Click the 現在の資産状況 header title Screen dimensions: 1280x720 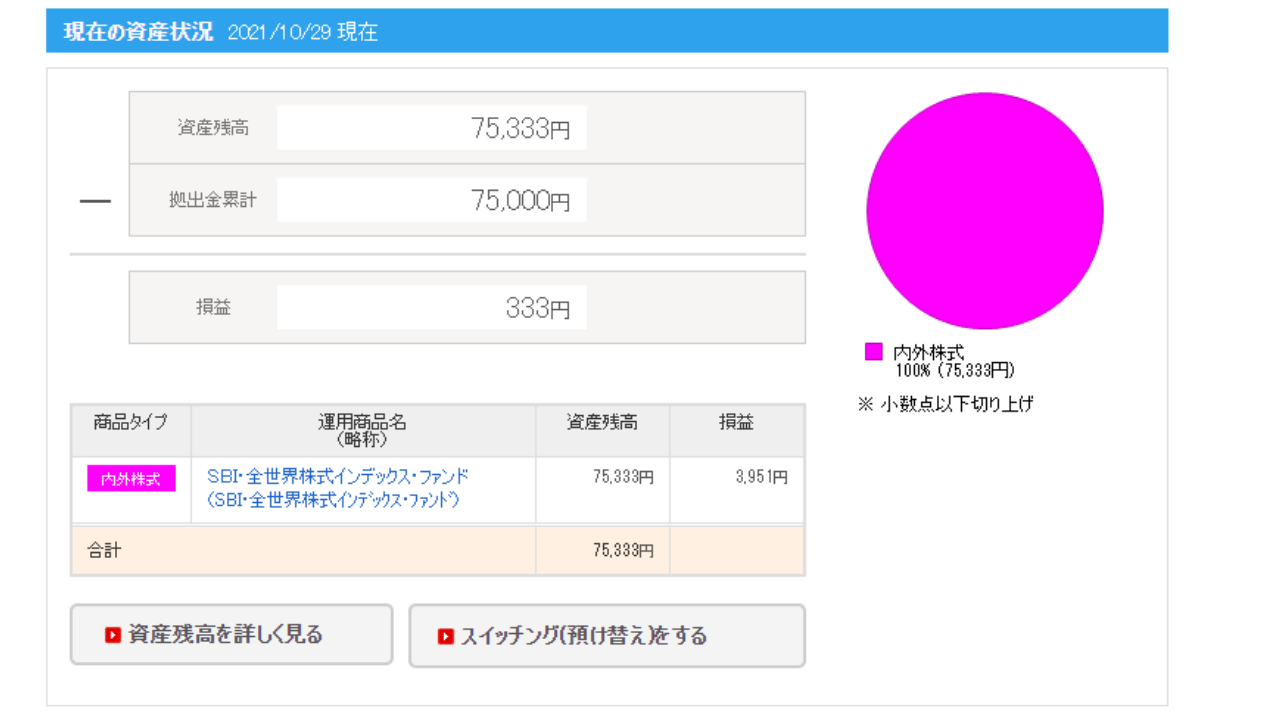tap(138, 31)
